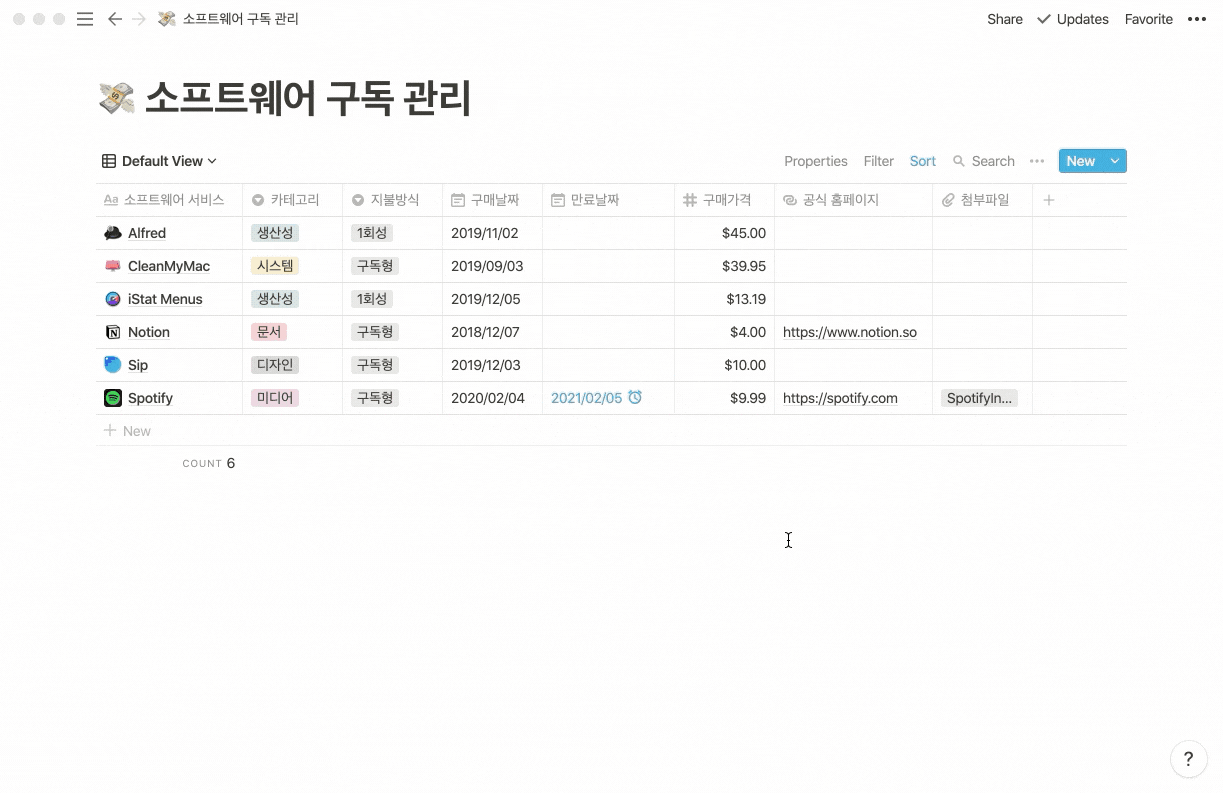Open the three-dot page options menu
This screenshot has width=1223, height=793.
coord(1197,19)
